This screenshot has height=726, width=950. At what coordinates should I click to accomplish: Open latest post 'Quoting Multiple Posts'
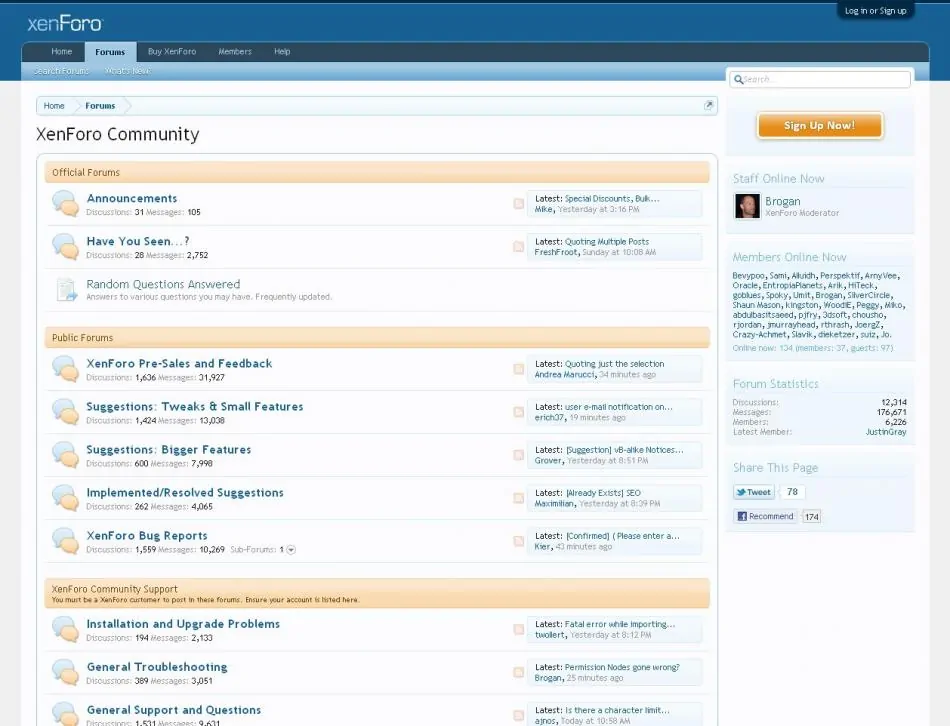click(x=607, y=242)
